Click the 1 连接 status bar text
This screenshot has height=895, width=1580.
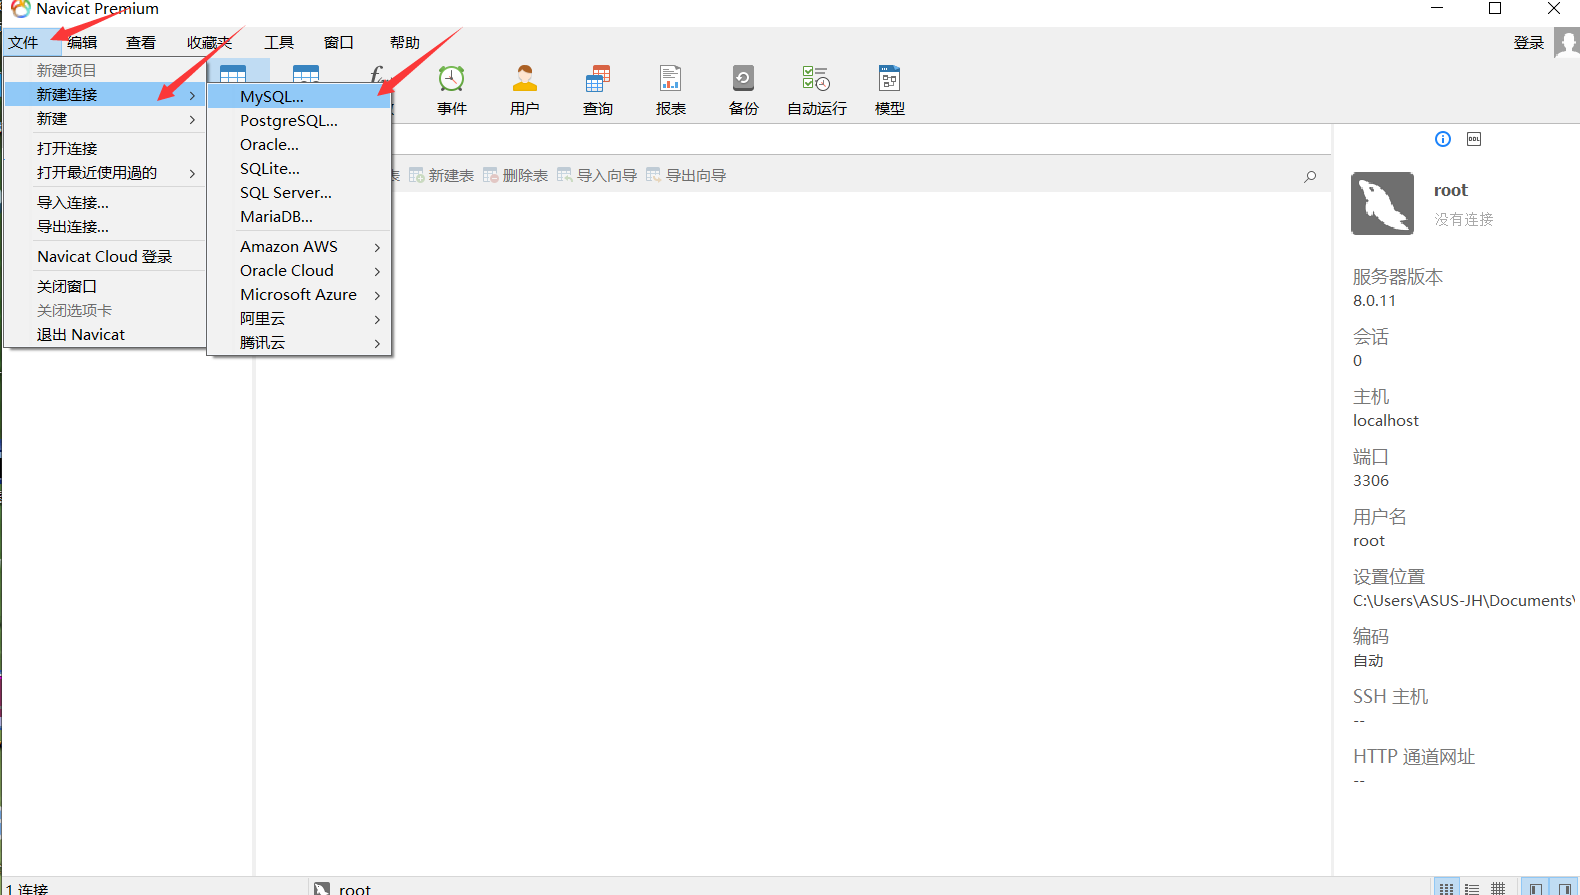point(27,888)
